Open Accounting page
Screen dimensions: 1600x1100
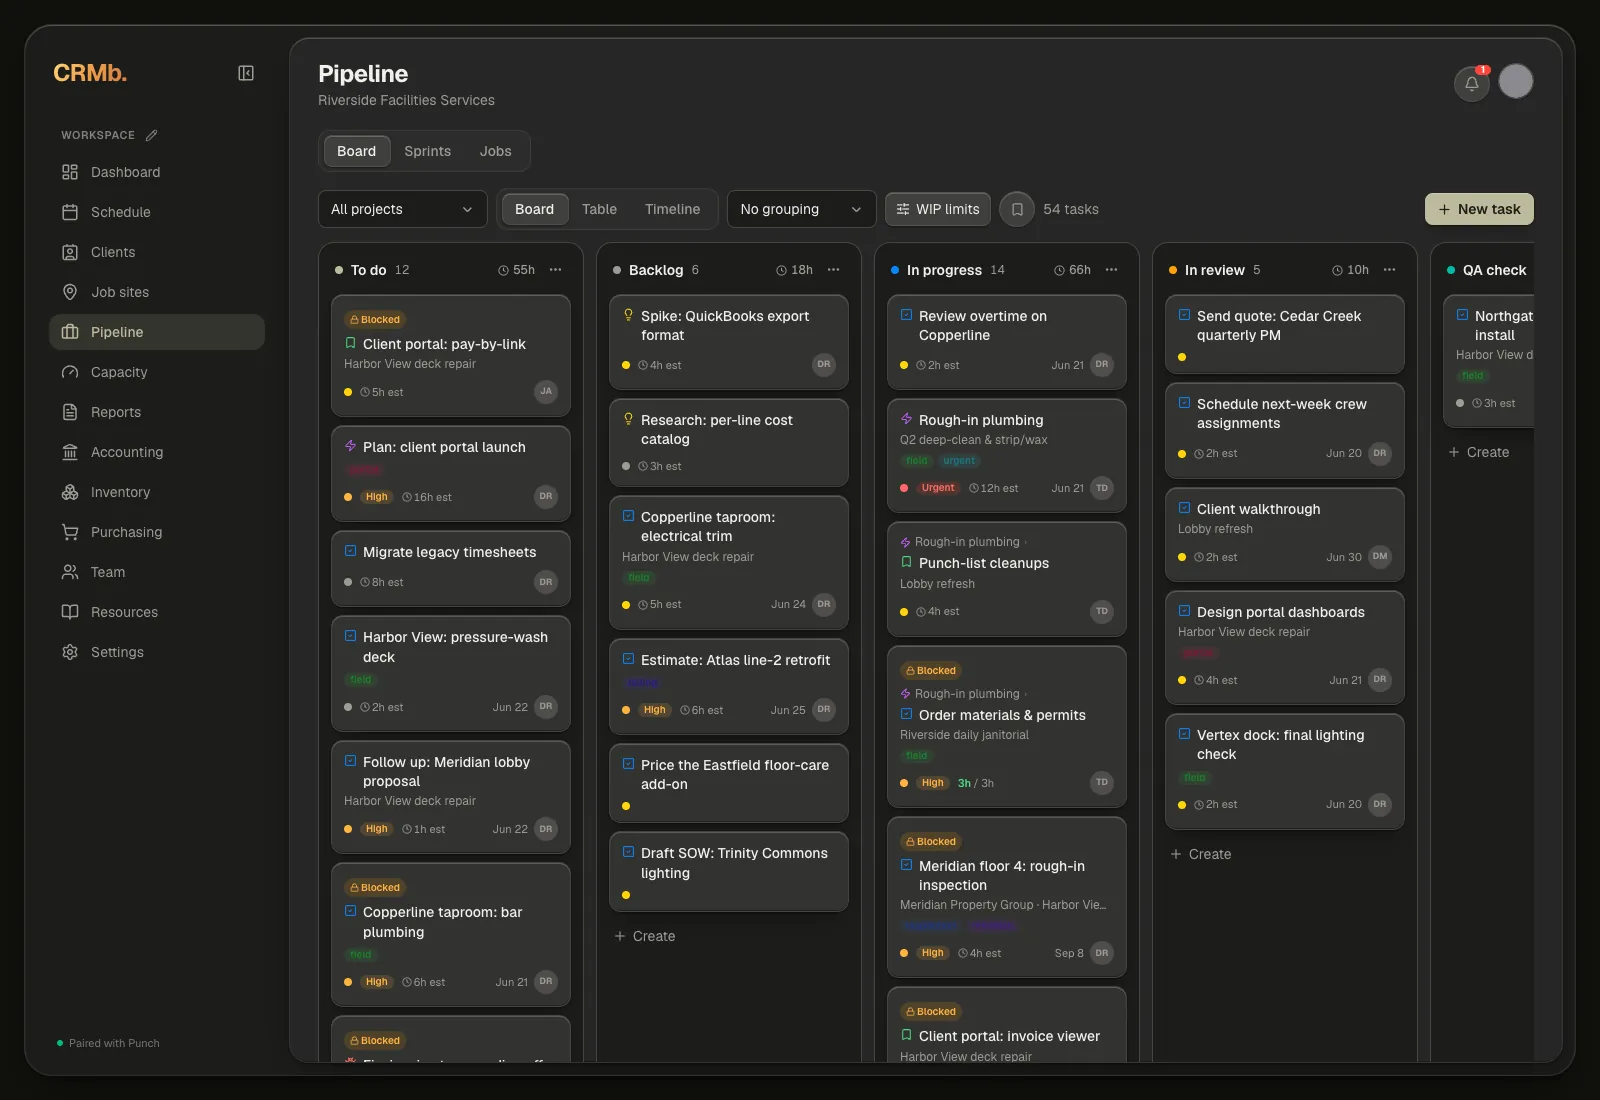pos(157,452)
